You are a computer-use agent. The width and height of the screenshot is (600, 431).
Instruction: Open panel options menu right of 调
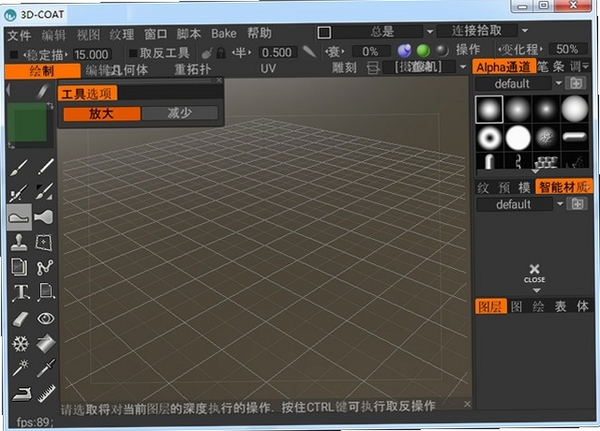585,67
